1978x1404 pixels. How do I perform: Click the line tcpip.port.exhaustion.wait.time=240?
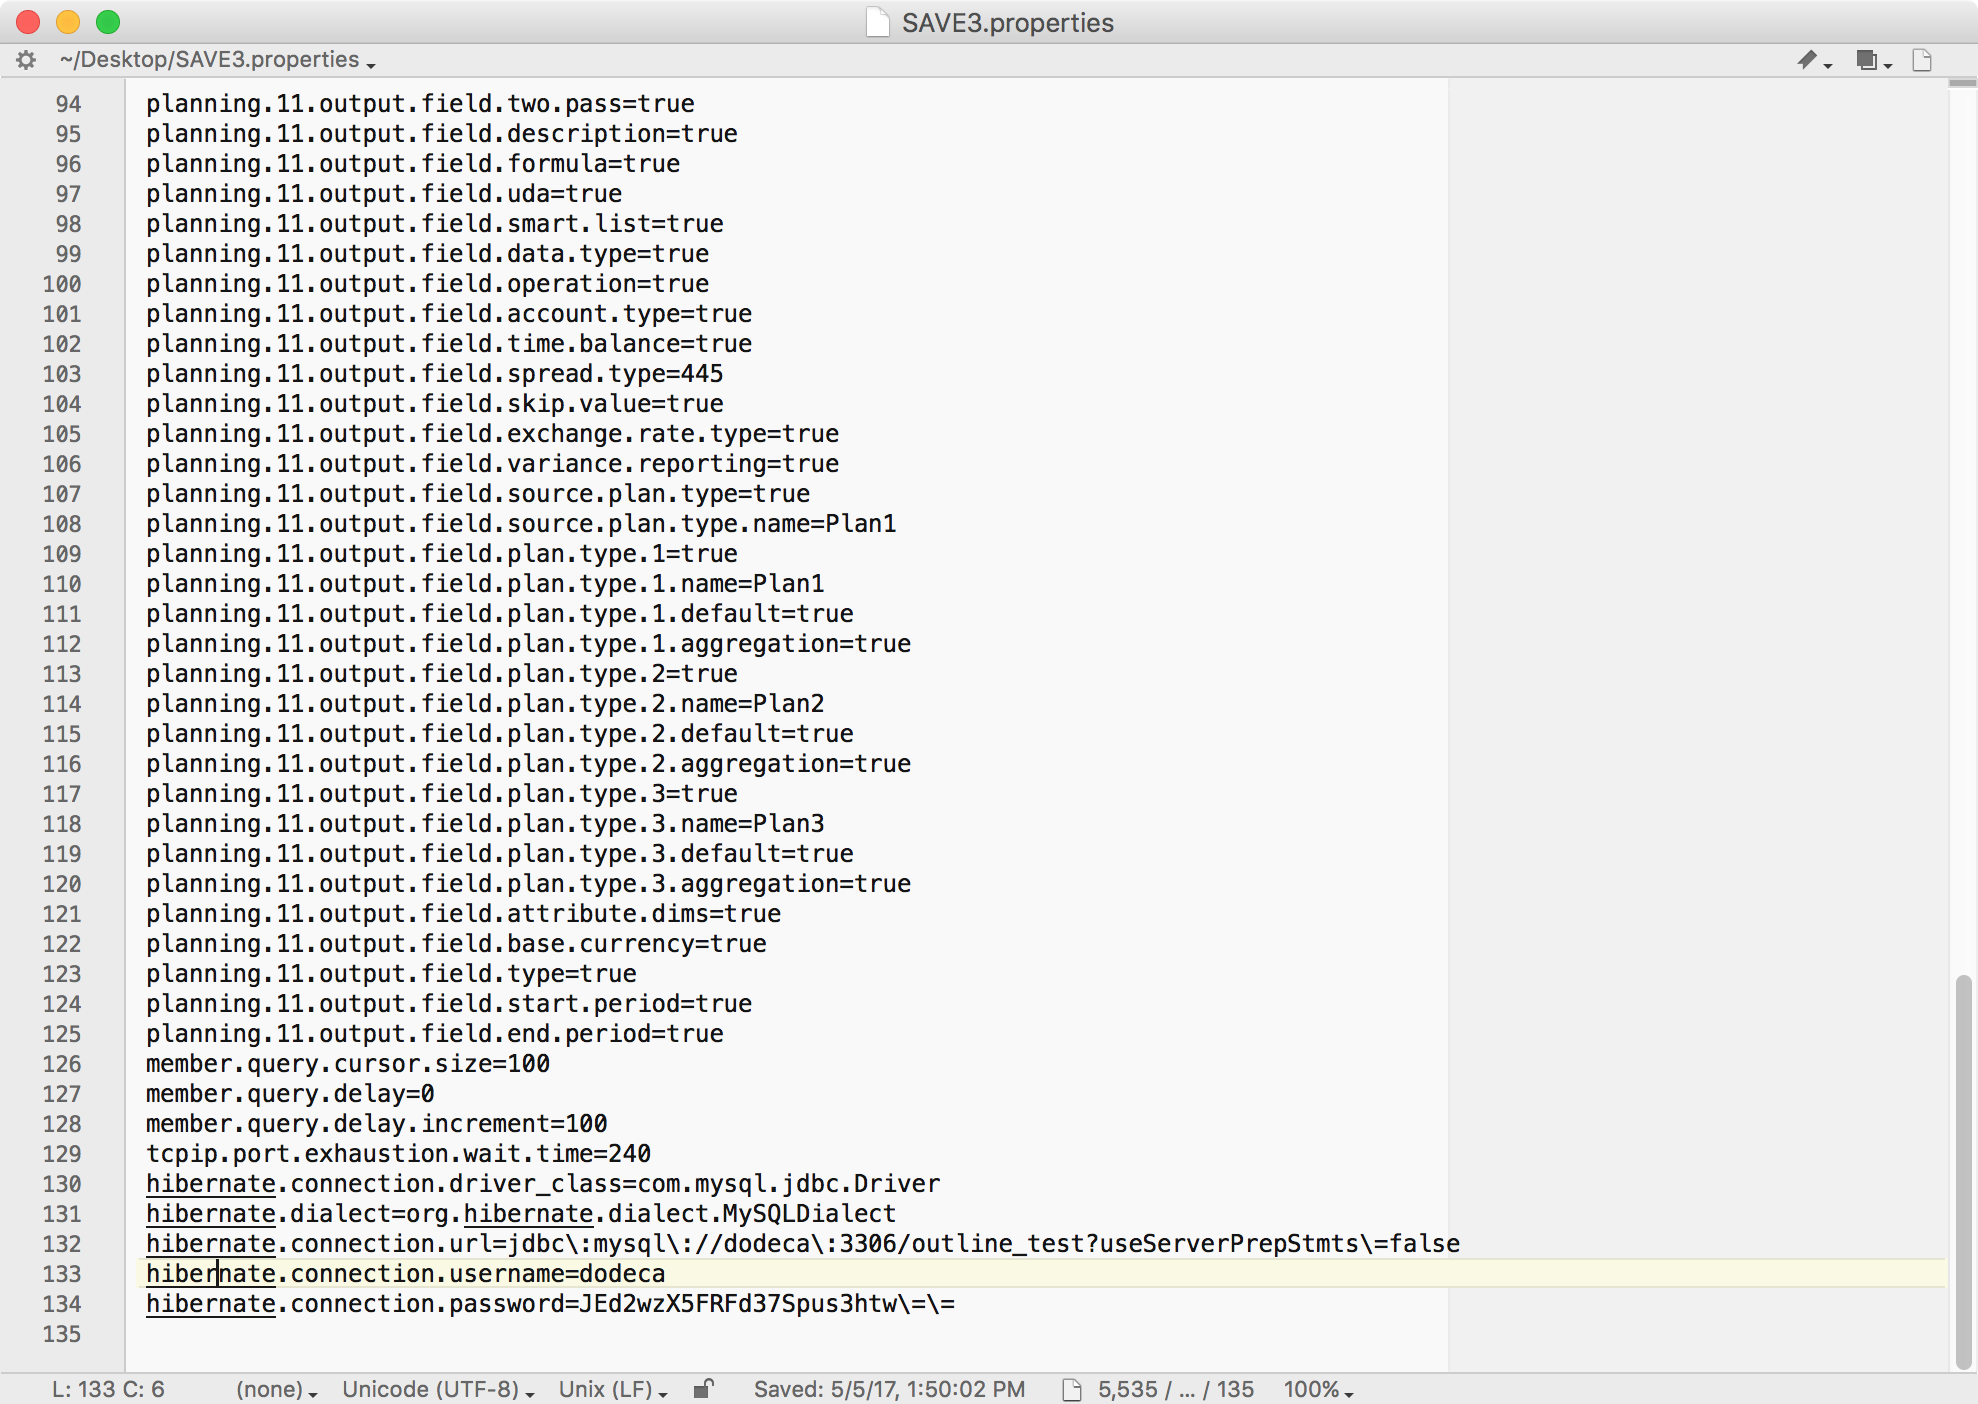(398, 1154)
